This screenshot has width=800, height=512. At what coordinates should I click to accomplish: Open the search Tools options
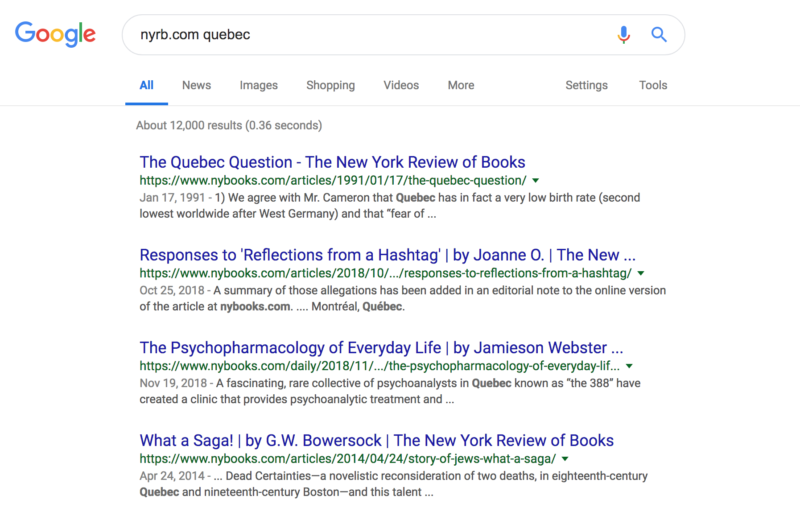[x=653, y=85]
